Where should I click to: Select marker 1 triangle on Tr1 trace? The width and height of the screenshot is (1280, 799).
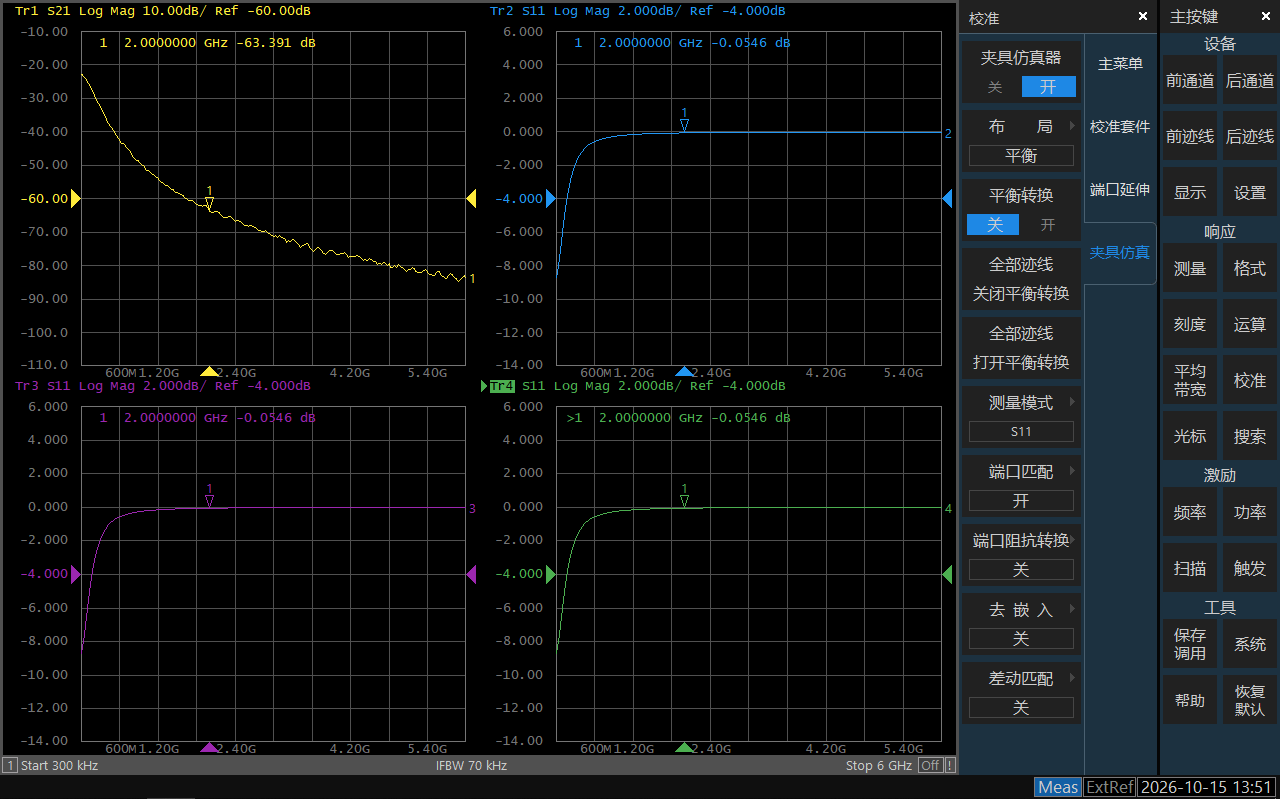tap(209, 204)
